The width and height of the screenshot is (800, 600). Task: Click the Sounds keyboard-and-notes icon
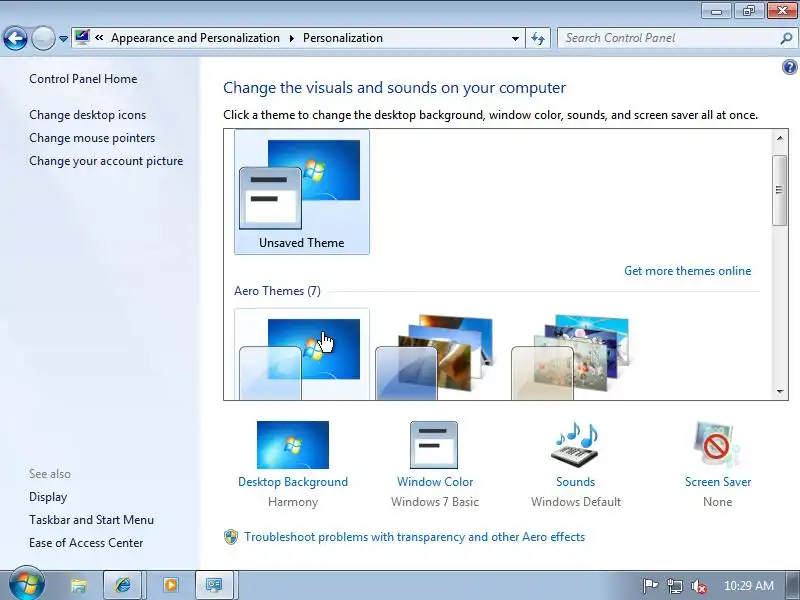(575, 443)
